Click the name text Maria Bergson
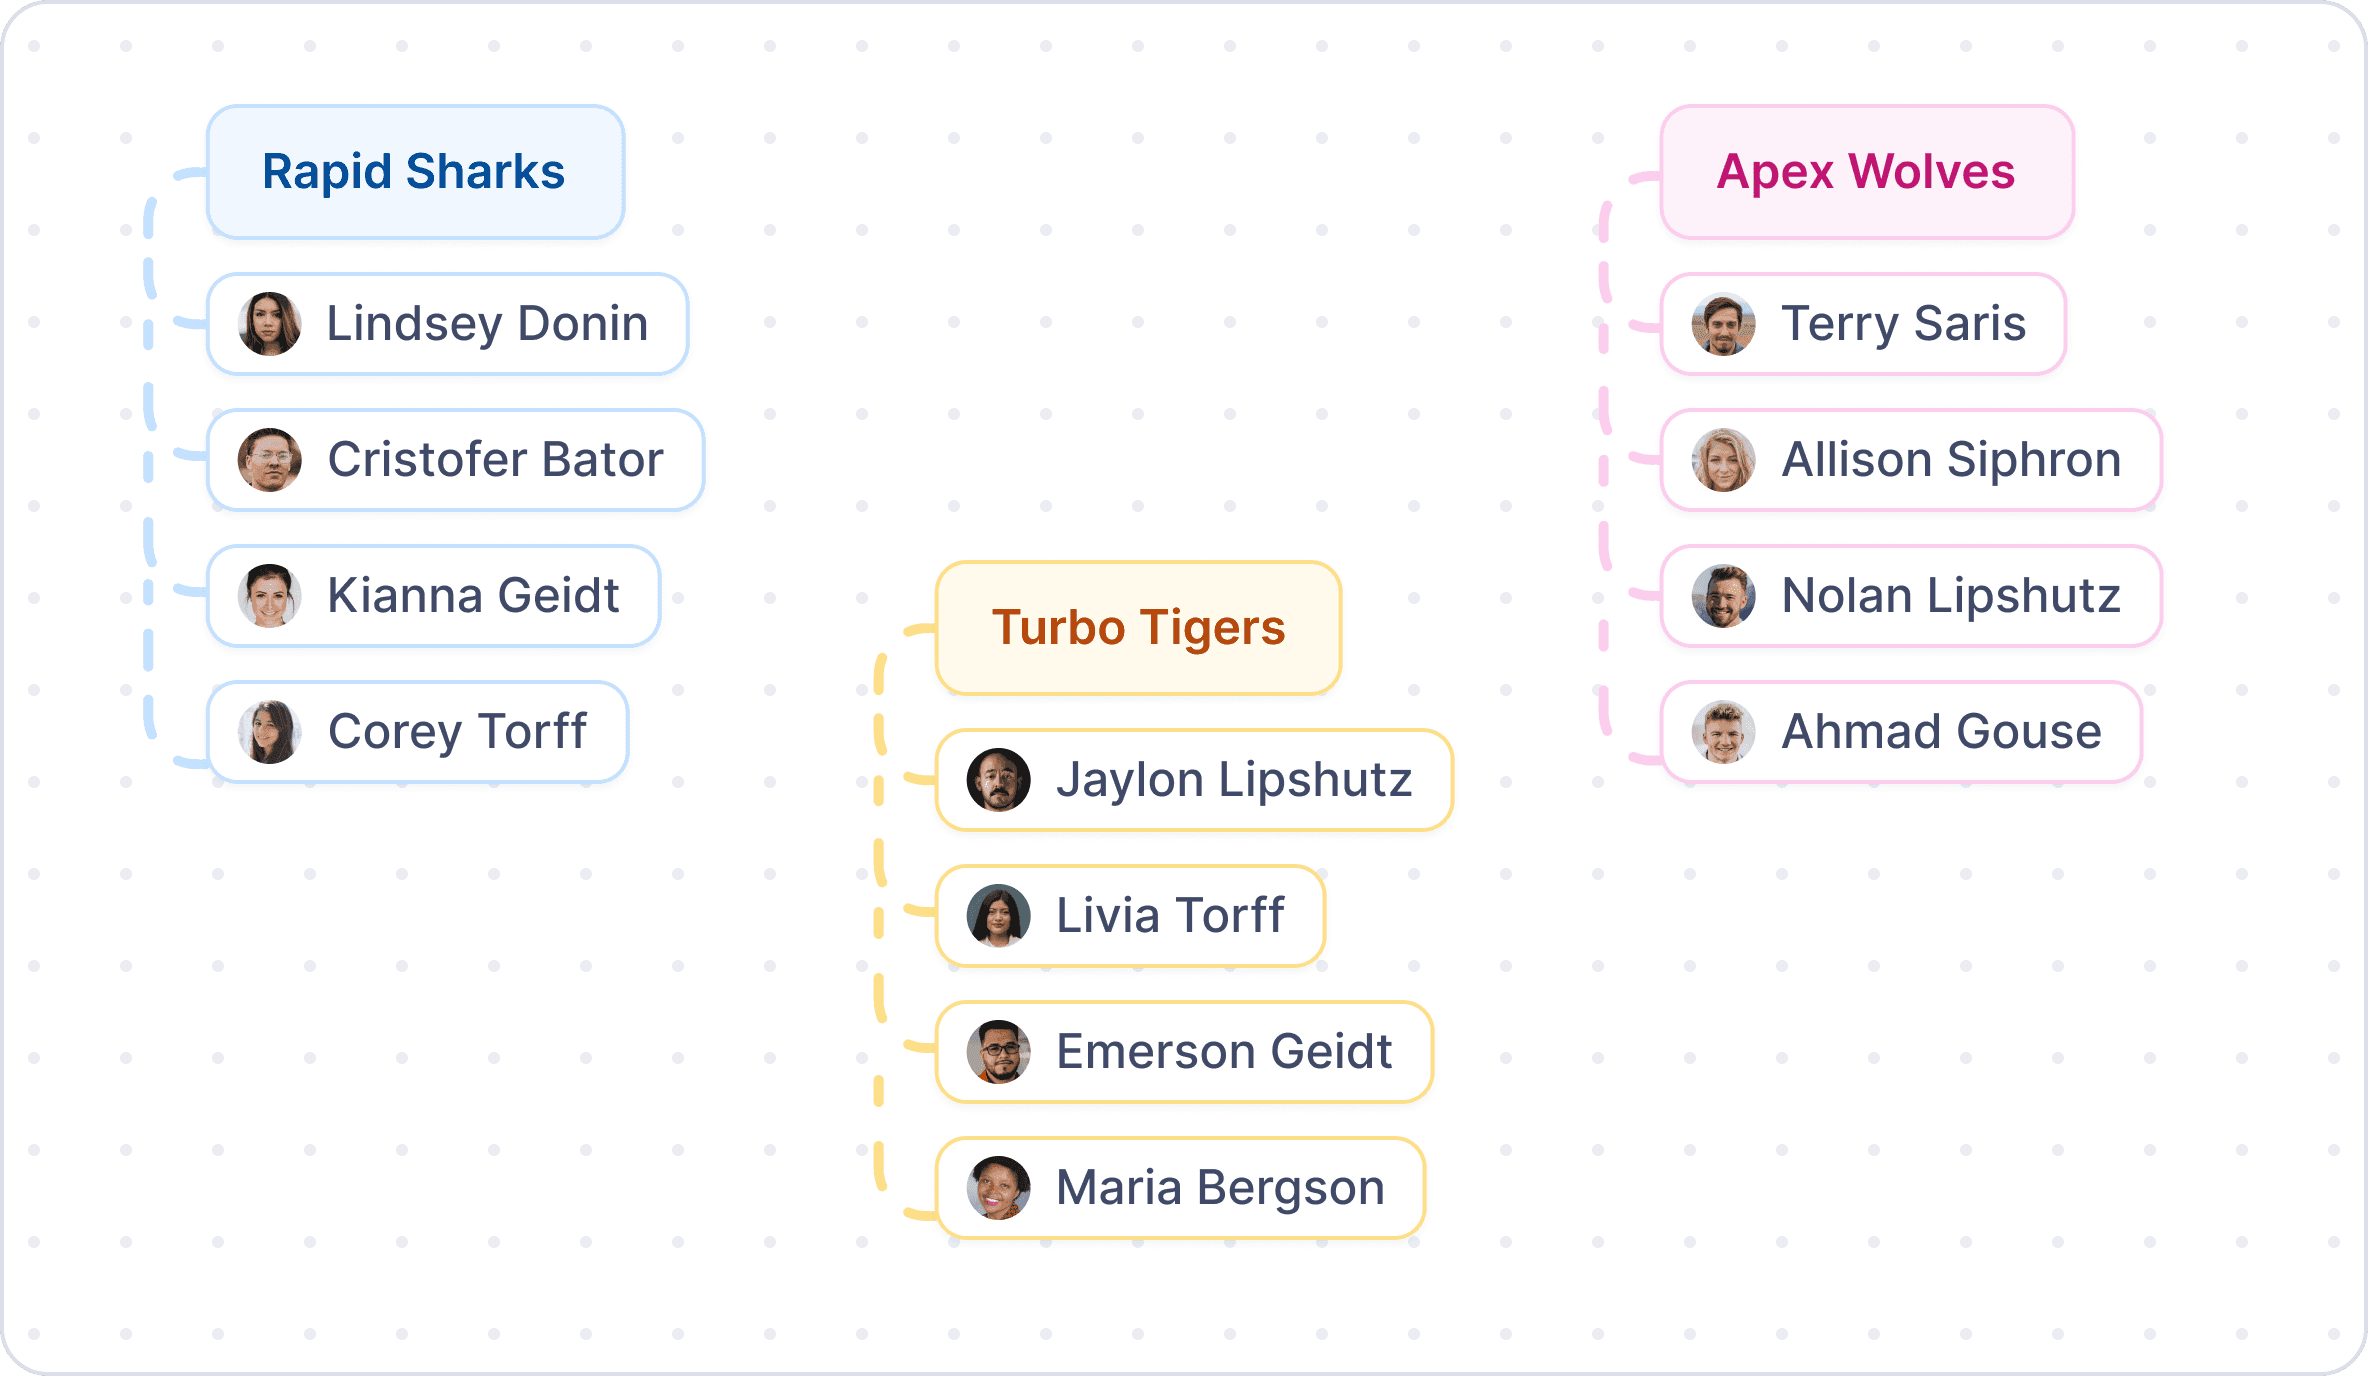 (1220, 1188)
